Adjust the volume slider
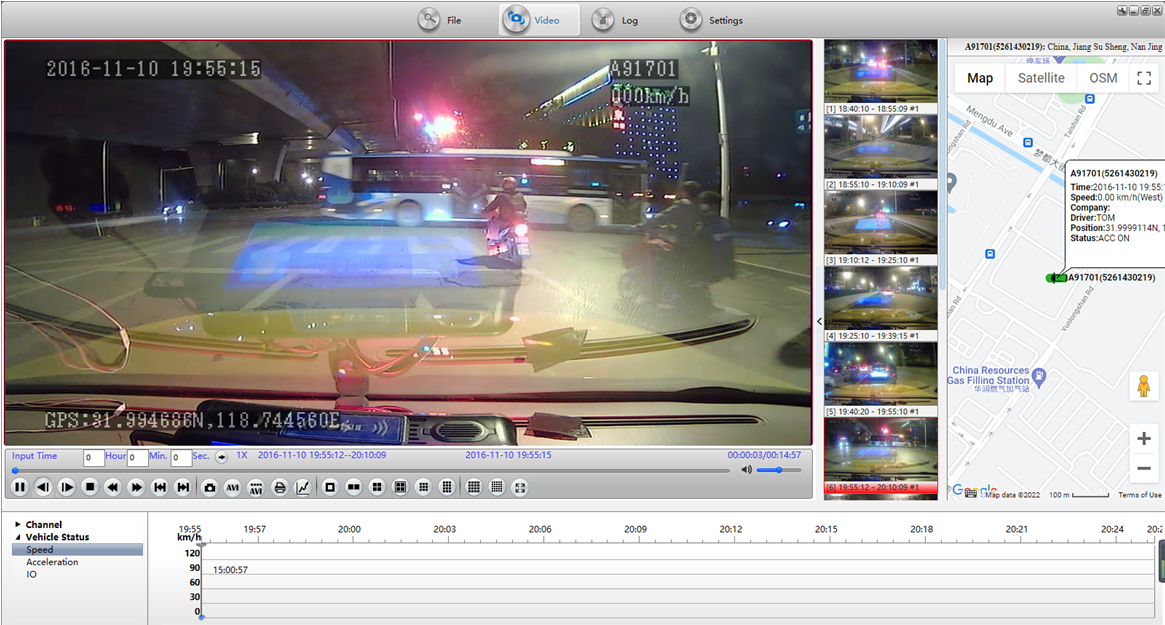Screen dimensions: 1165x625 779,470
